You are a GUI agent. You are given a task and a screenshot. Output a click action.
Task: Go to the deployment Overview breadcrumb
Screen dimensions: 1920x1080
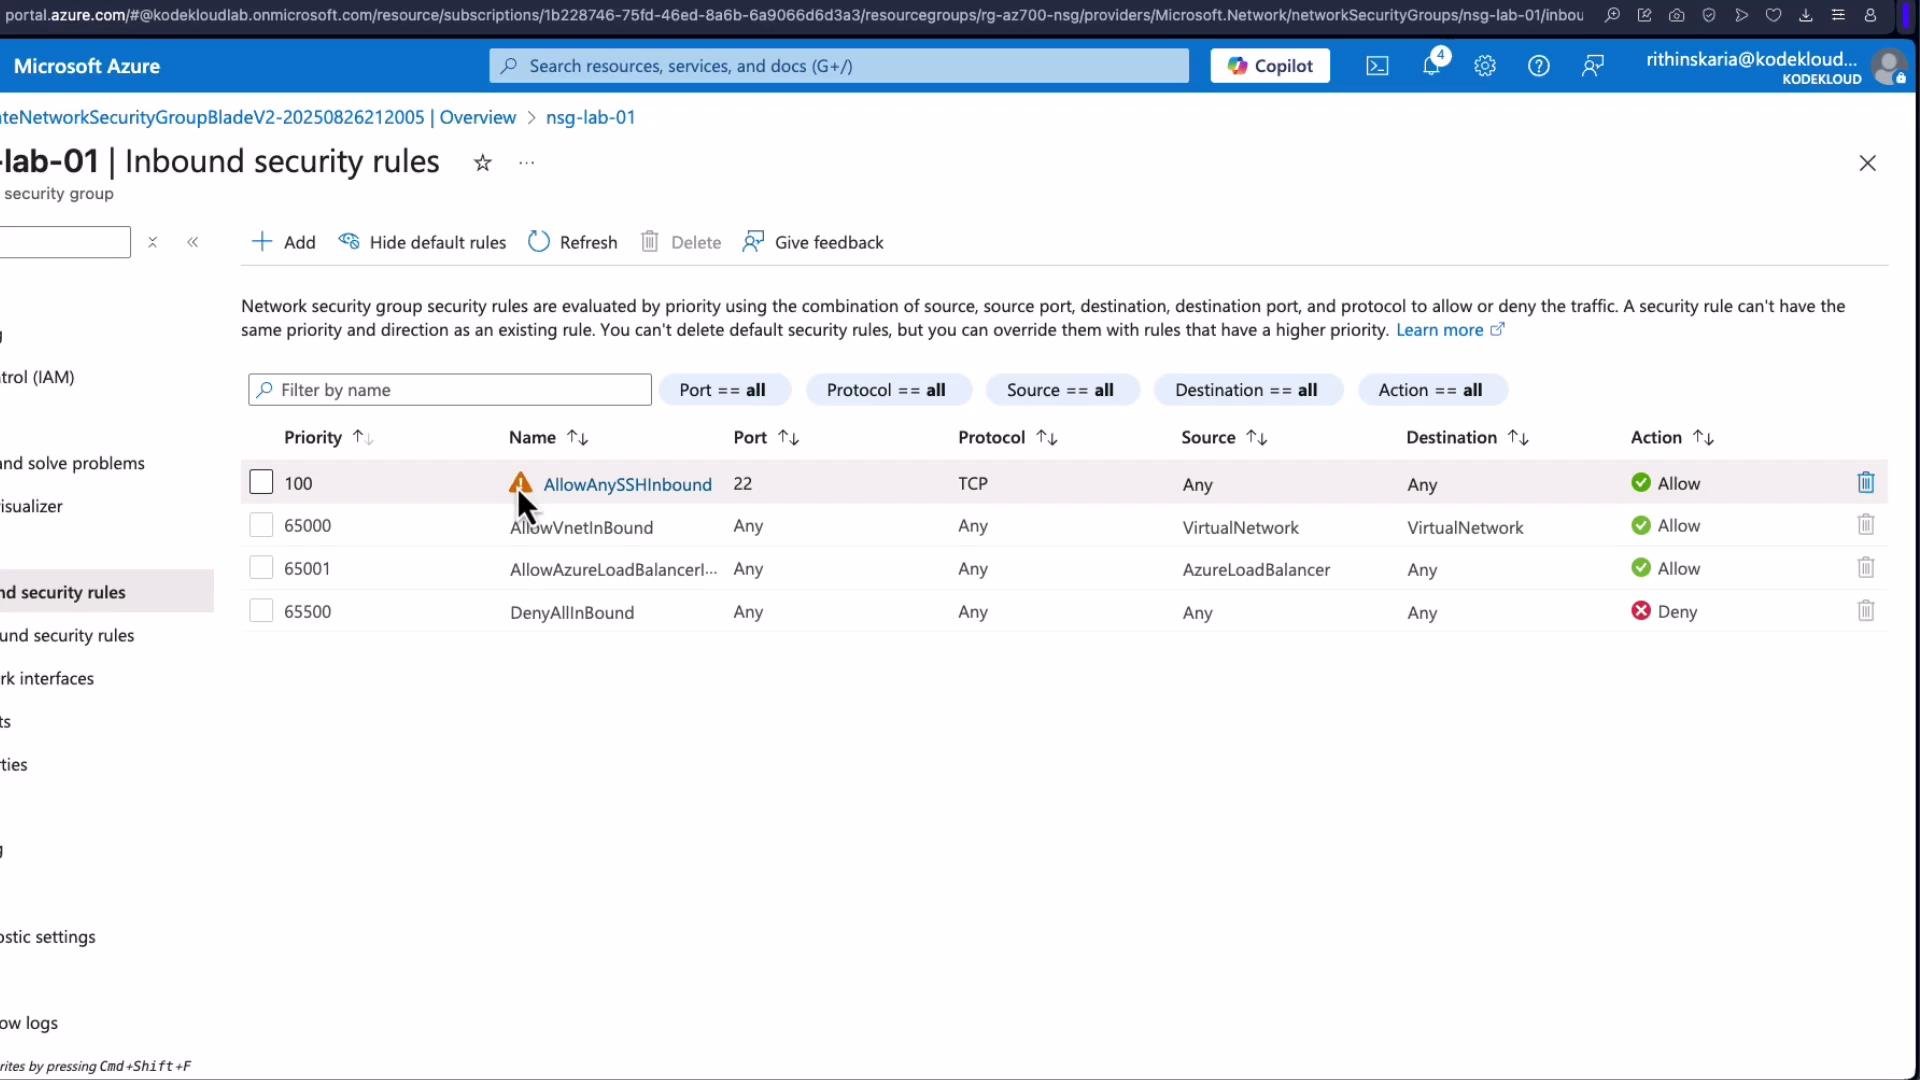click(258, 117)
